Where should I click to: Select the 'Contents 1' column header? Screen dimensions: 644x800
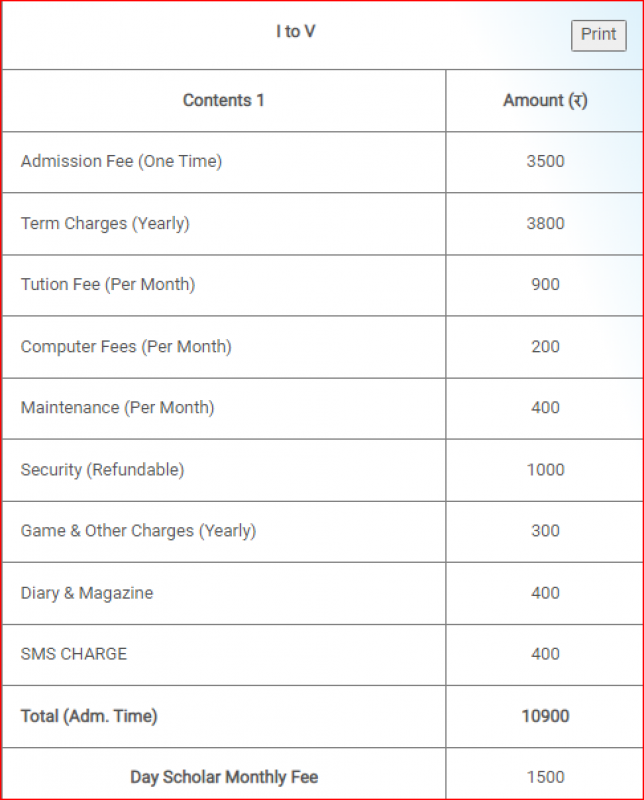click(x=224, y=100)
